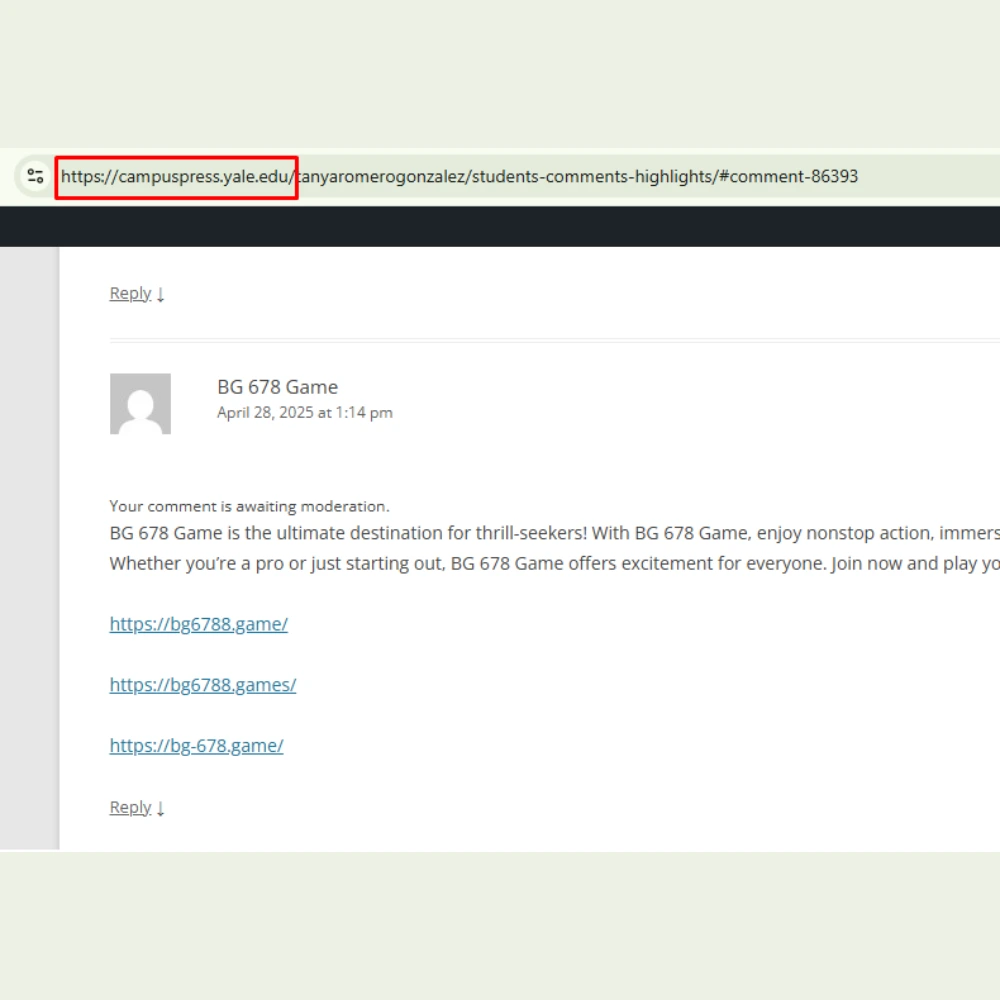Select the 'Your comment is awaiting moderation.' text
This screenshot has width=1000, height=1000.
pos(249,506)
